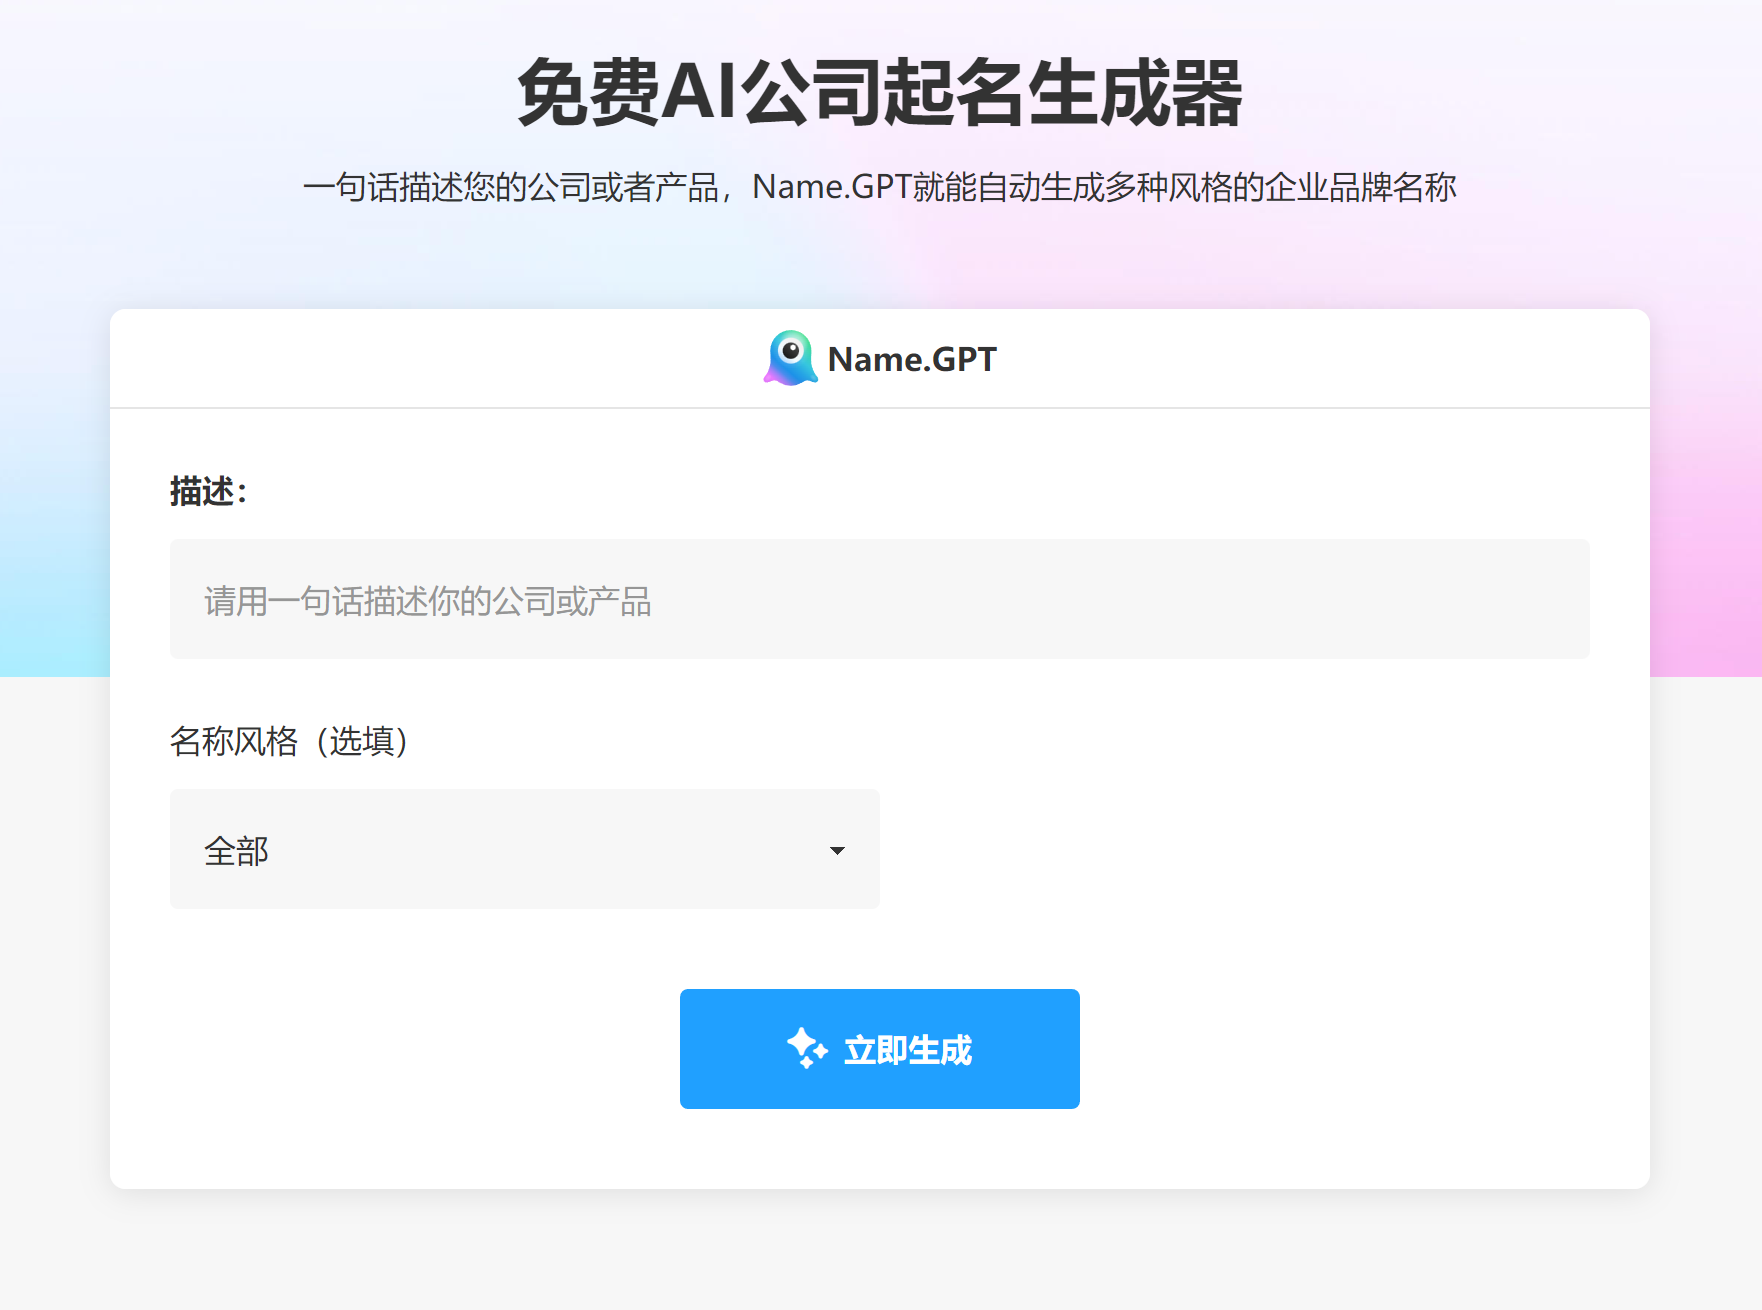Open the 名称风格 dropdown showing 全部
This screenshot has height=1310, width=1762.
[525, 849]
